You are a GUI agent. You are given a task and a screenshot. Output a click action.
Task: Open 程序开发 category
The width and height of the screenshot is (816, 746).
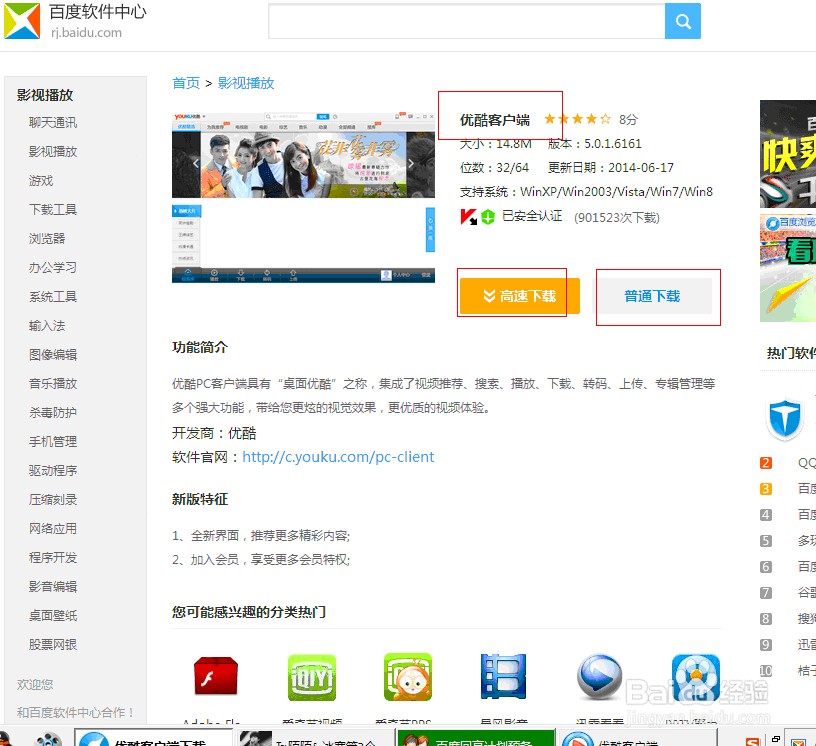(x=53, y=558)
